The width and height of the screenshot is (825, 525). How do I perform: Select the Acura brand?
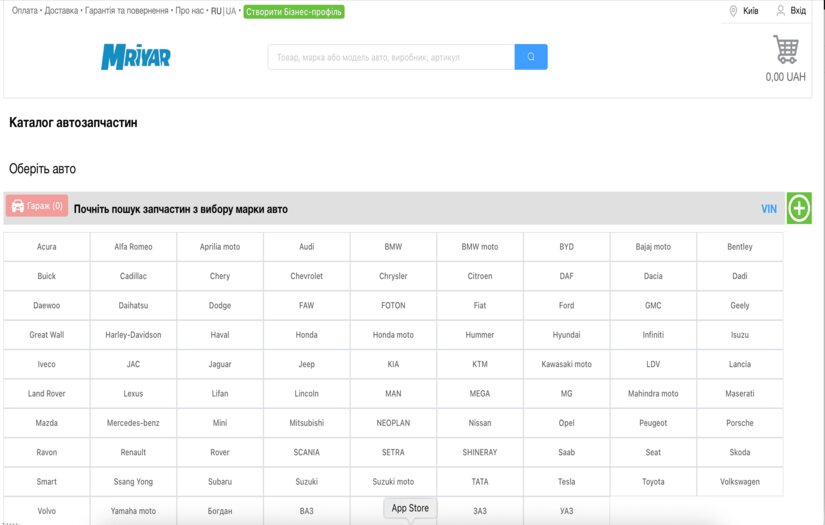[x=47, y=247]
